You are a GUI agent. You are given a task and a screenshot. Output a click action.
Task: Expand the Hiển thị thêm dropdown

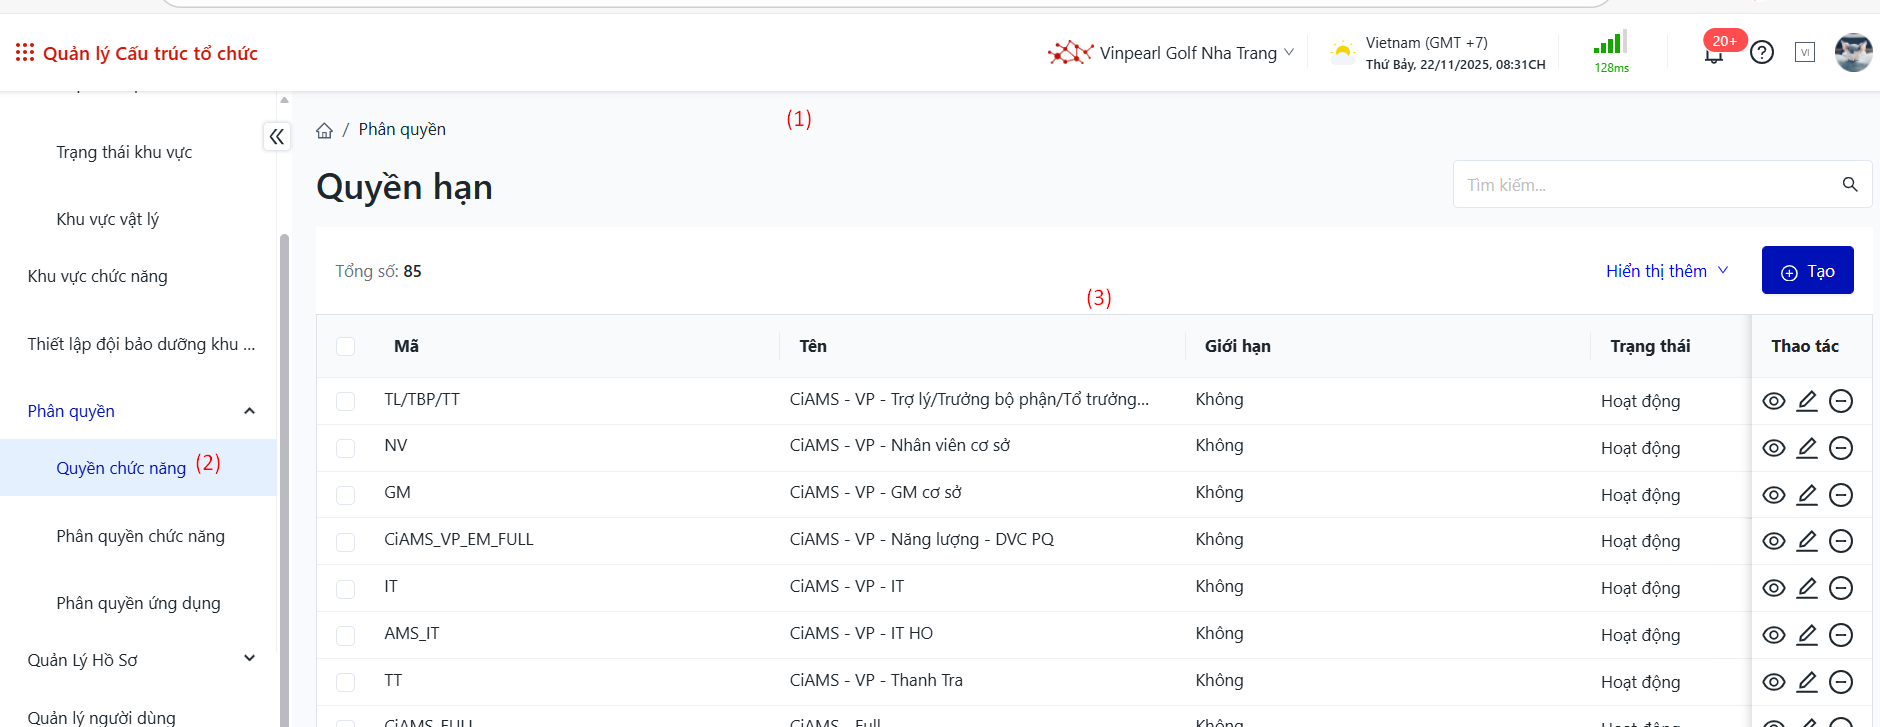tap(1667, 271)
